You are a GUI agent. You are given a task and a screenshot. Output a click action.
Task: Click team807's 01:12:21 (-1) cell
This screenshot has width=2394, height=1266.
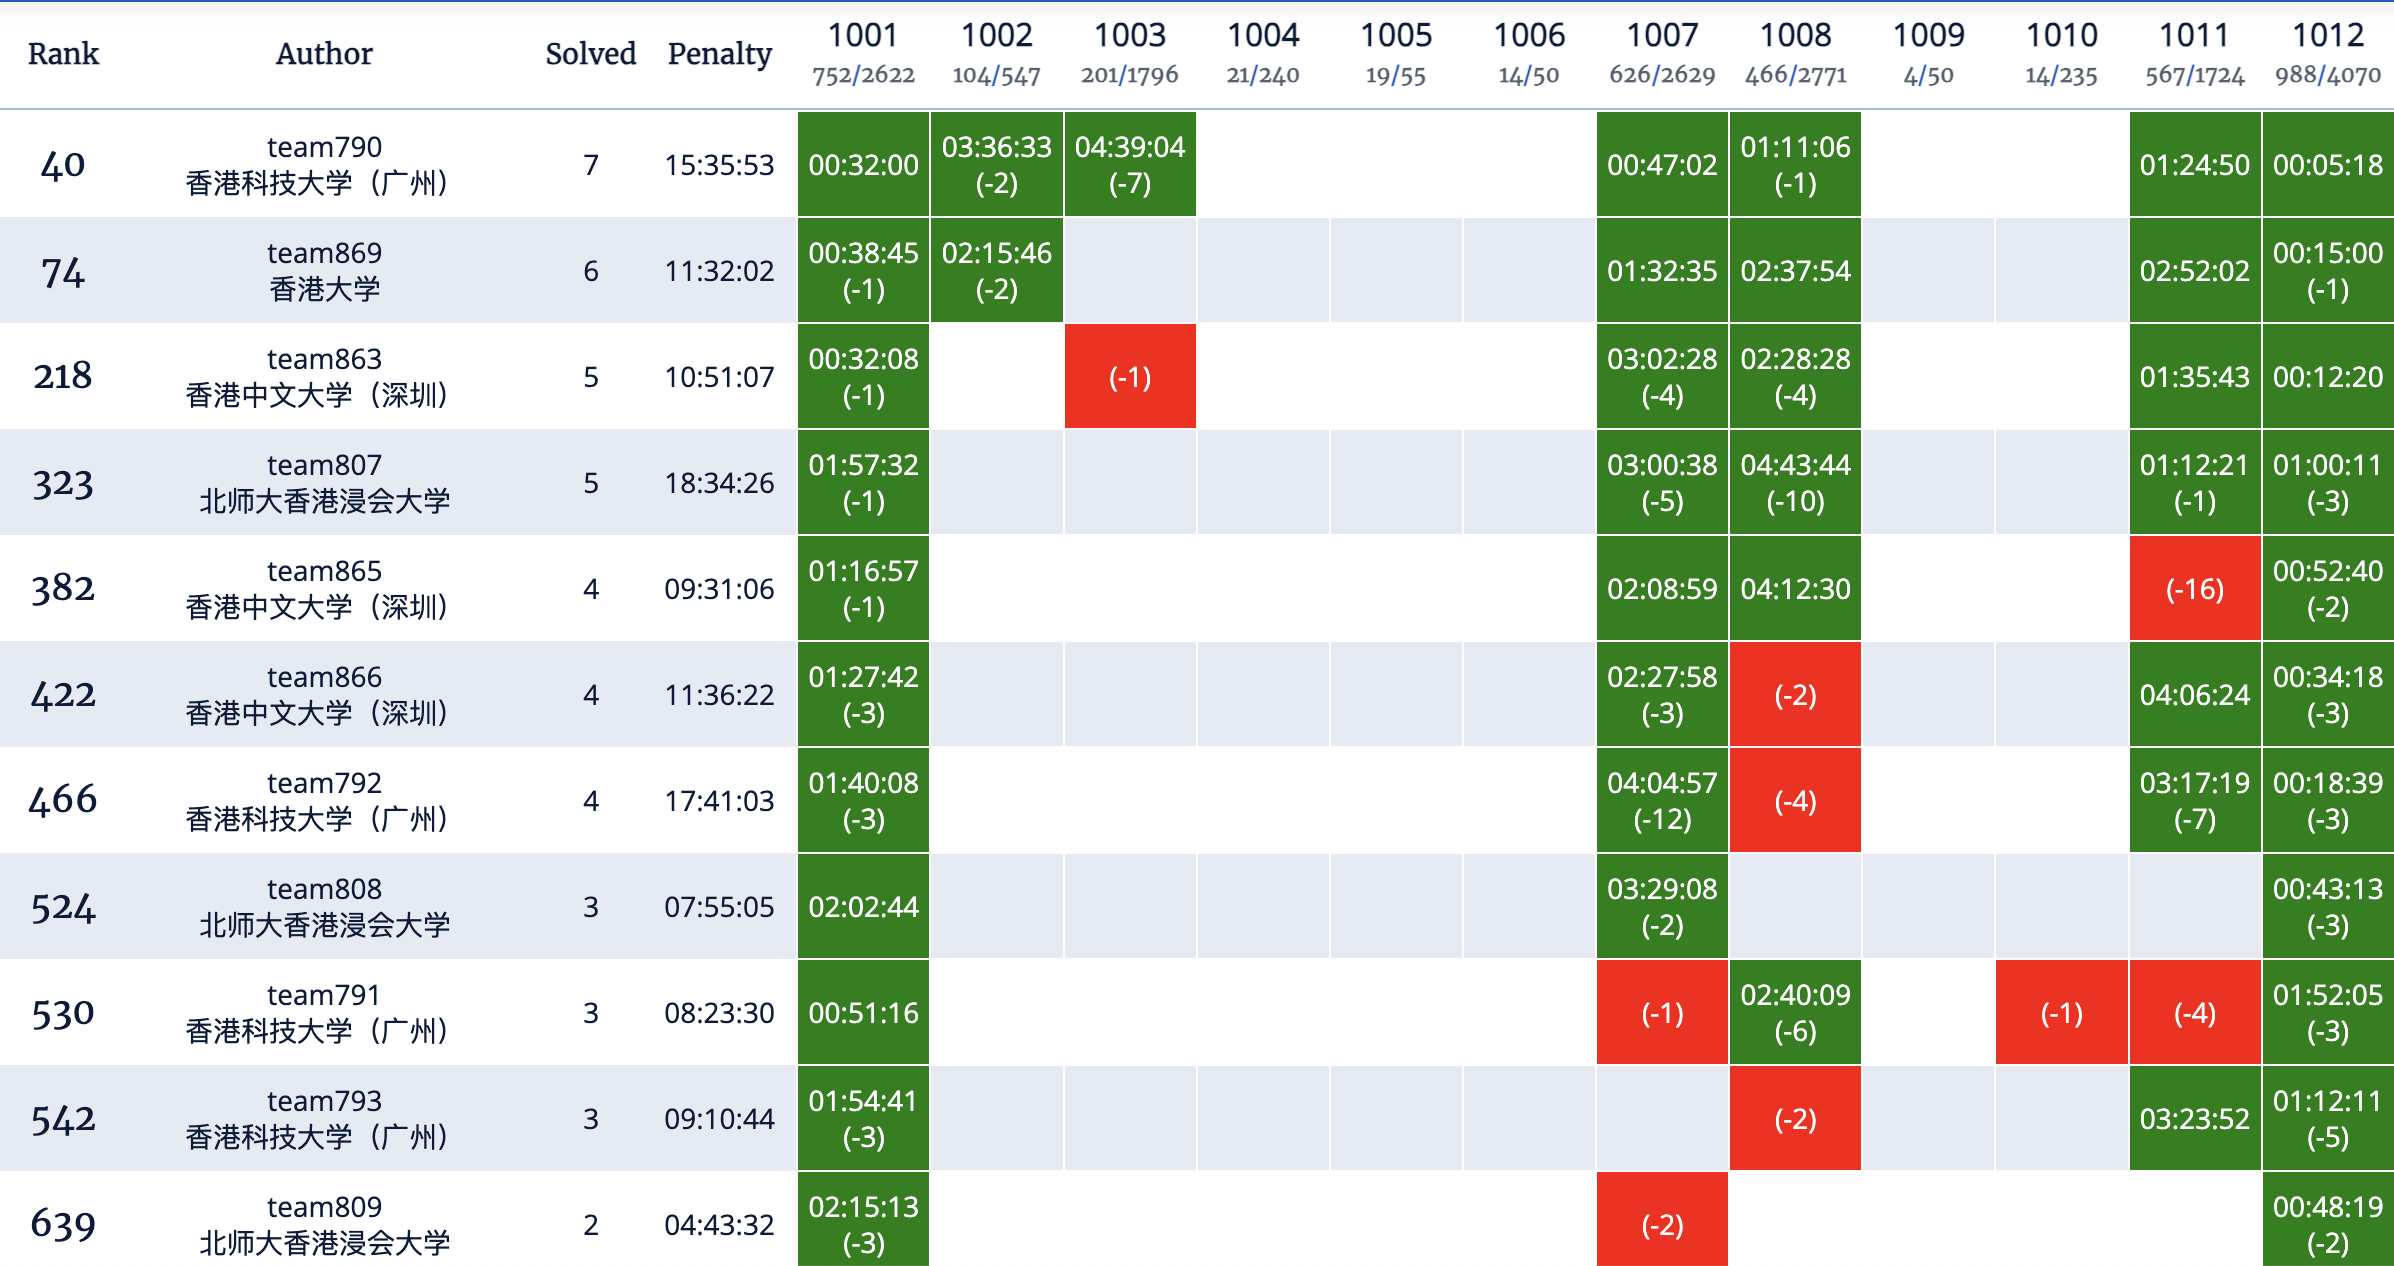pos(2195,482)
